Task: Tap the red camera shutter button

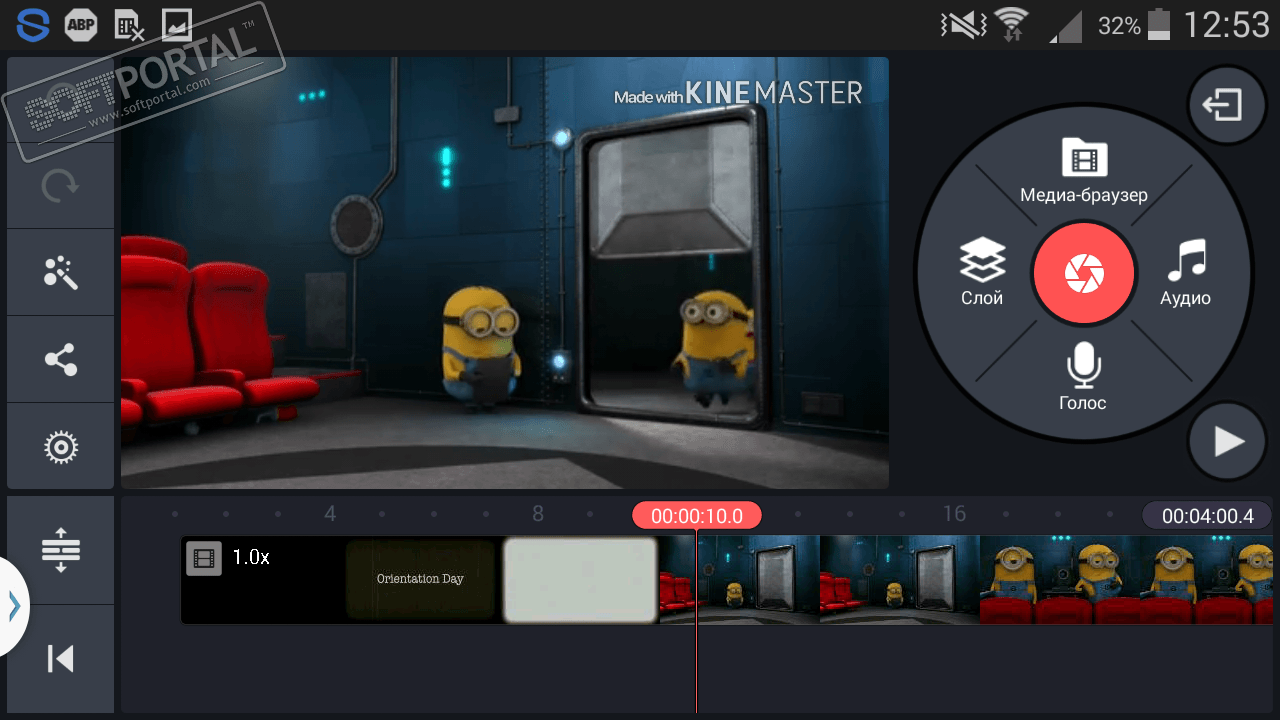Action: pos(1083,273)
